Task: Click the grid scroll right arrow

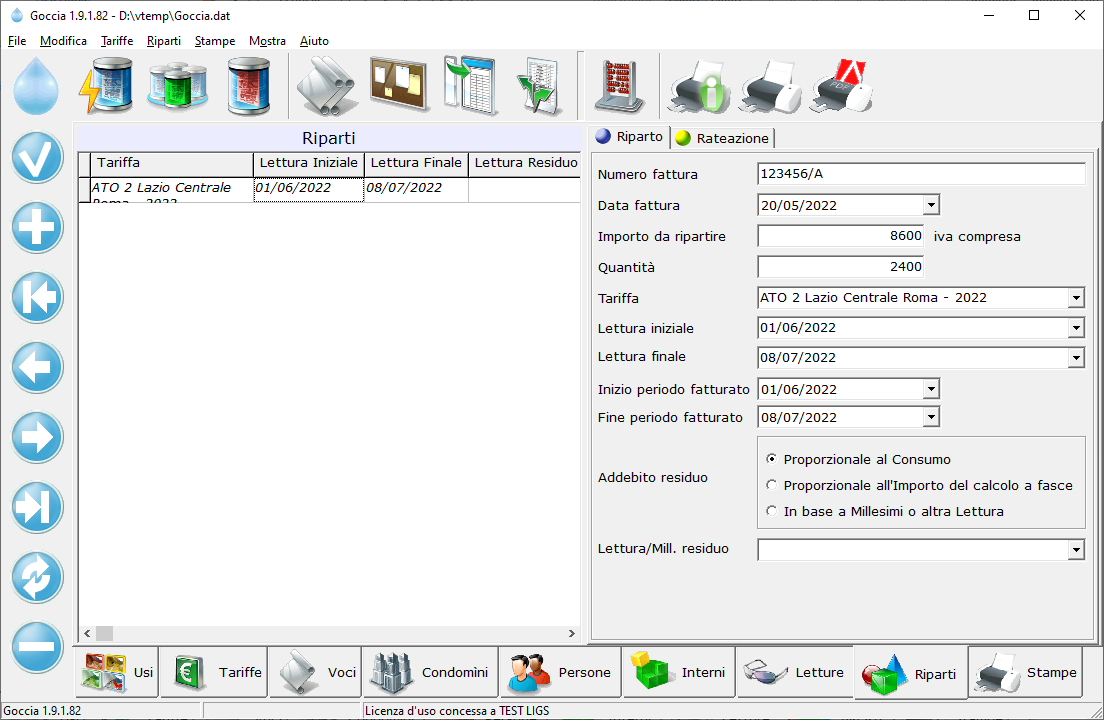Action: click(x=572, y=633)
